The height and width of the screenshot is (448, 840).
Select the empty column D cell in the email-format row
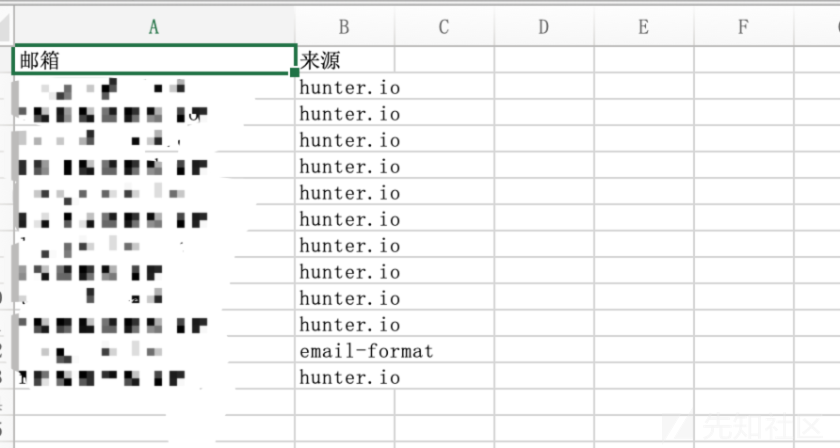pos(544,350)
